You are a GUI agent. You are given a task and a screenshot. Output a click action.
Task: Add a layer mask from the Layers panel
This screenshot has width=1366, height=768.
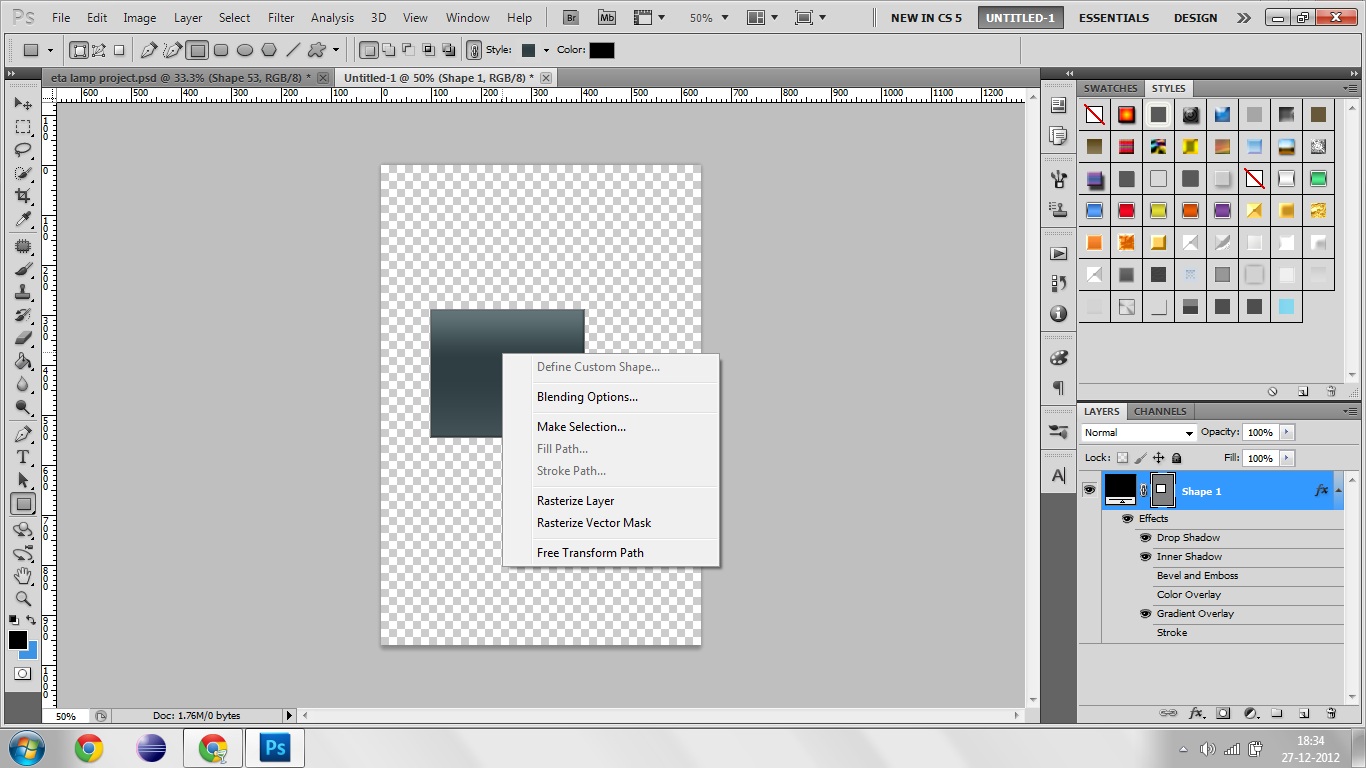point(1223,714)
